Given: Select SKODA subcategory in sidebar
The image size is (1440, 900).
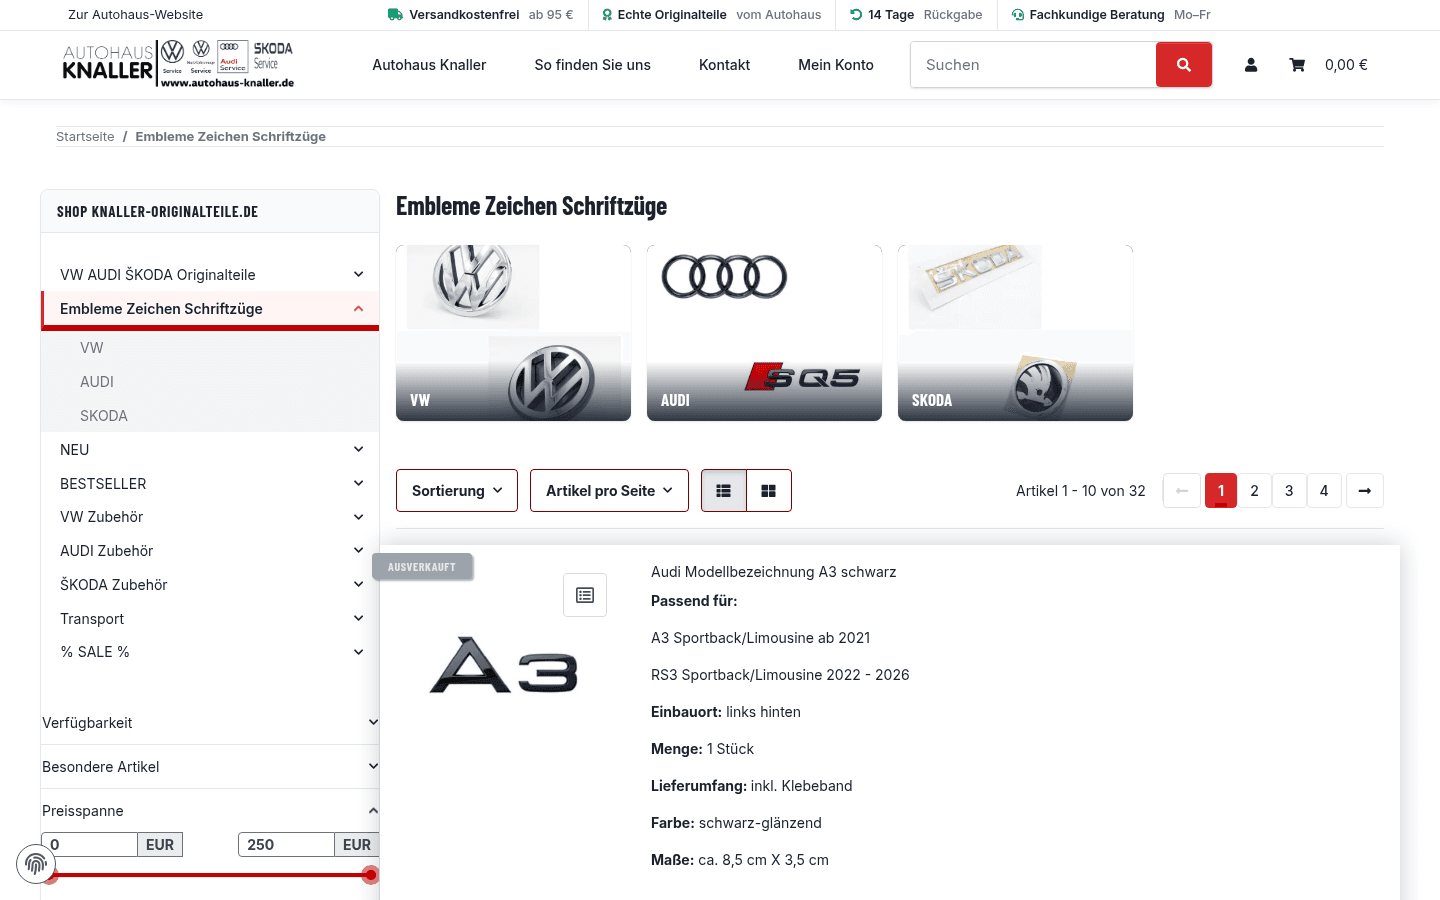Looking at the screenshot, I should (104, 416).
